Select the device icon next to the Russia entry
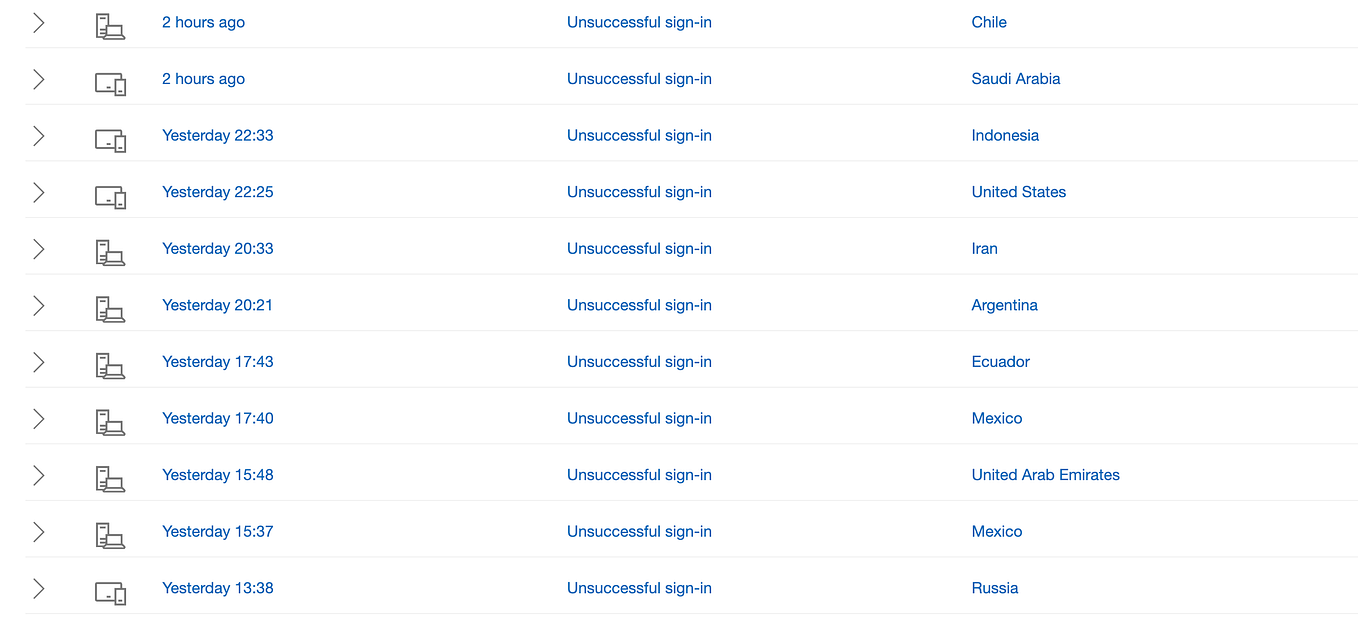 tap(110, 592)
